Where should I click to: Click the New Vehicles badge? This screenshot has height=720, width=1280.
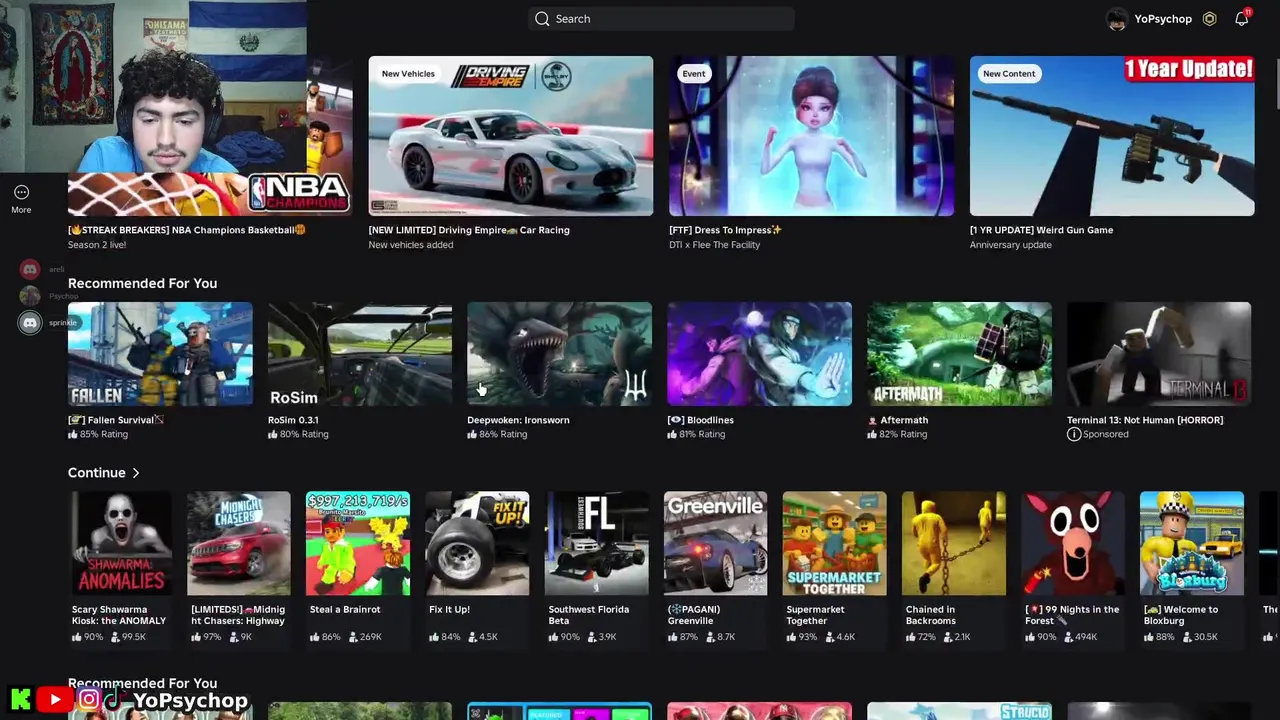(408, 74)
